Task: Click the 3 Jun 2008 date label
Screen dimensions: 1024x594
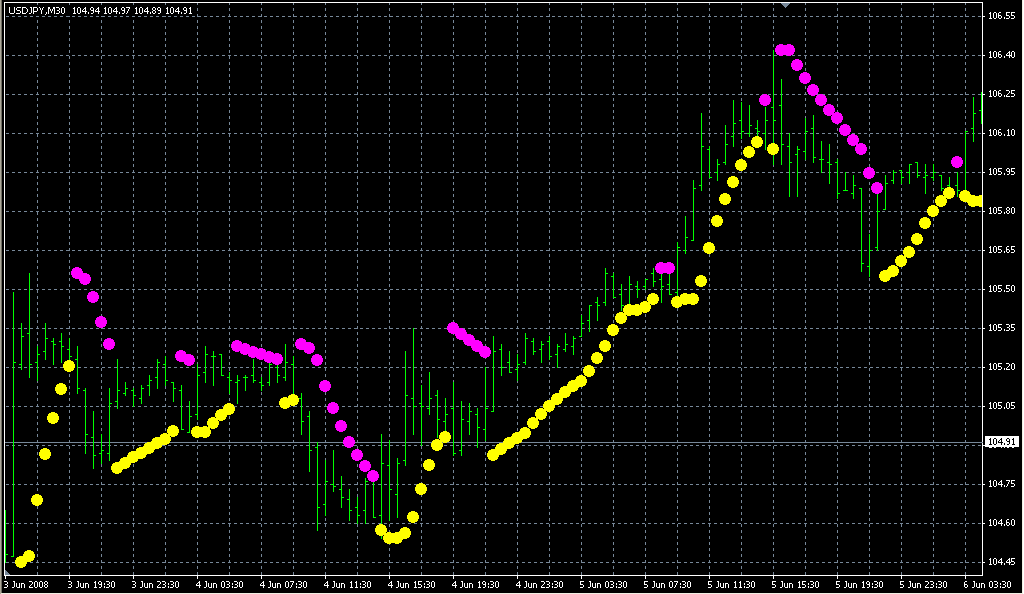Action: pos(27,584)
